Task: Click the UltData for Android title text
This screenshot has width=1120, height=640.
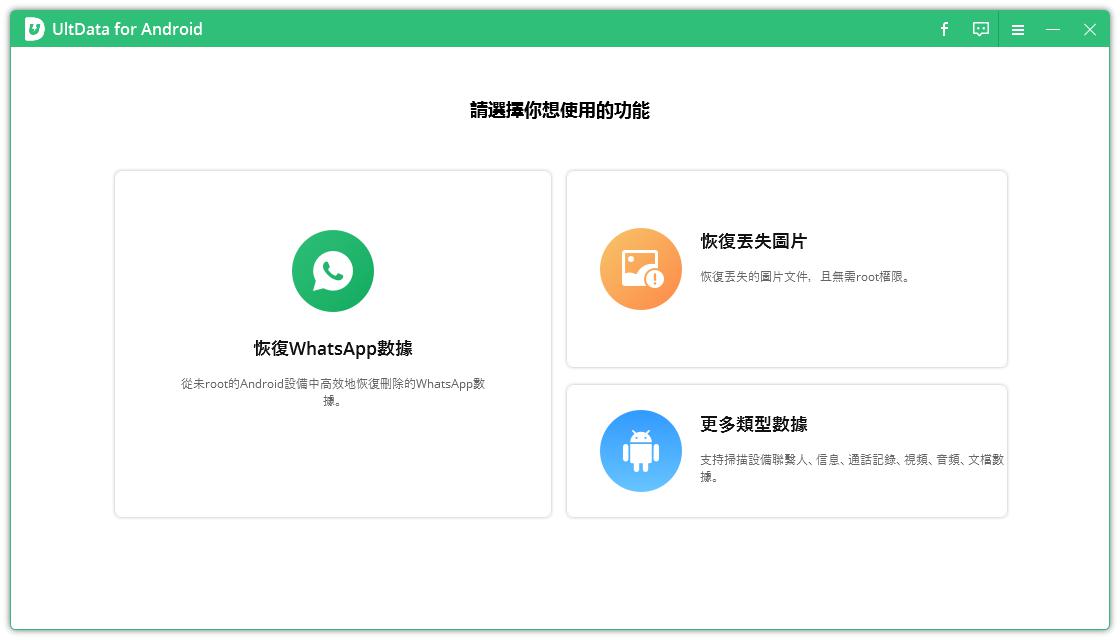Action: [127, 29]
